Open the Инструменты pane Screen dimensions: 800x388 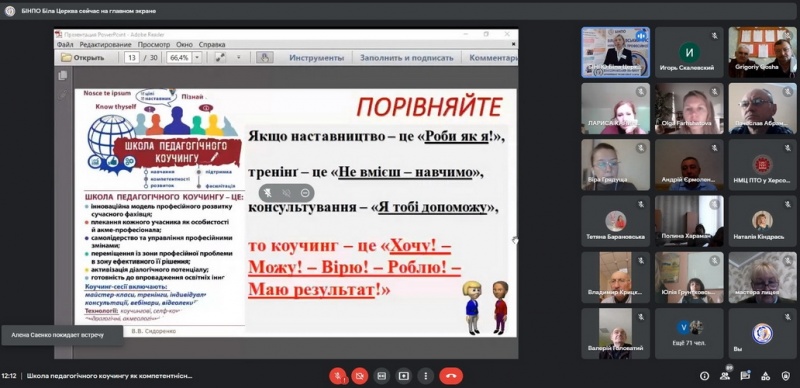tap(317, 58)
